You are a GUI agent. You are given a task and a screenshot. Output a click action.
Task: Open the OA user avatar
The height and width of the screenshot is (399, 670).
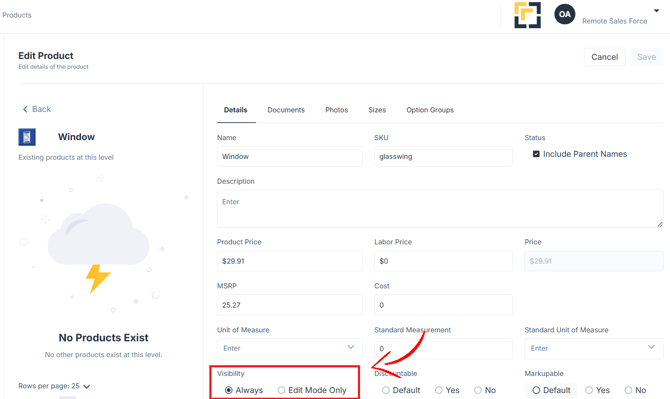click(x=564, y=14)
